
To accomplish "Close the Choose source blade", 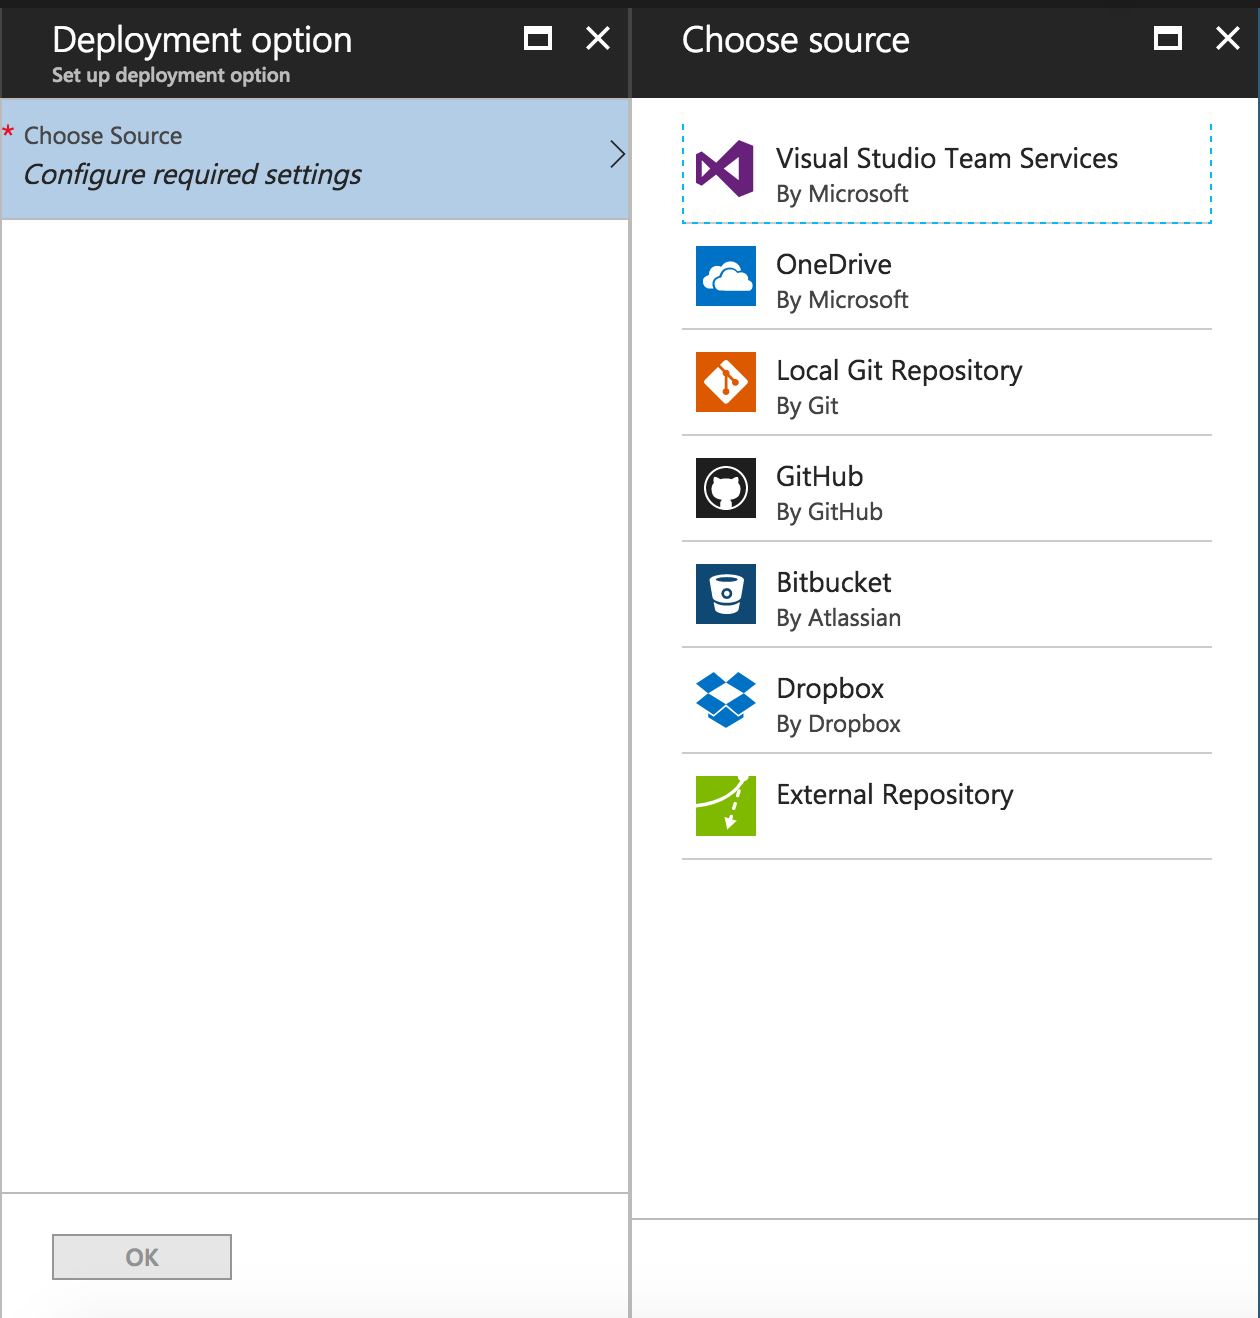I will [x=1228, y=39].
